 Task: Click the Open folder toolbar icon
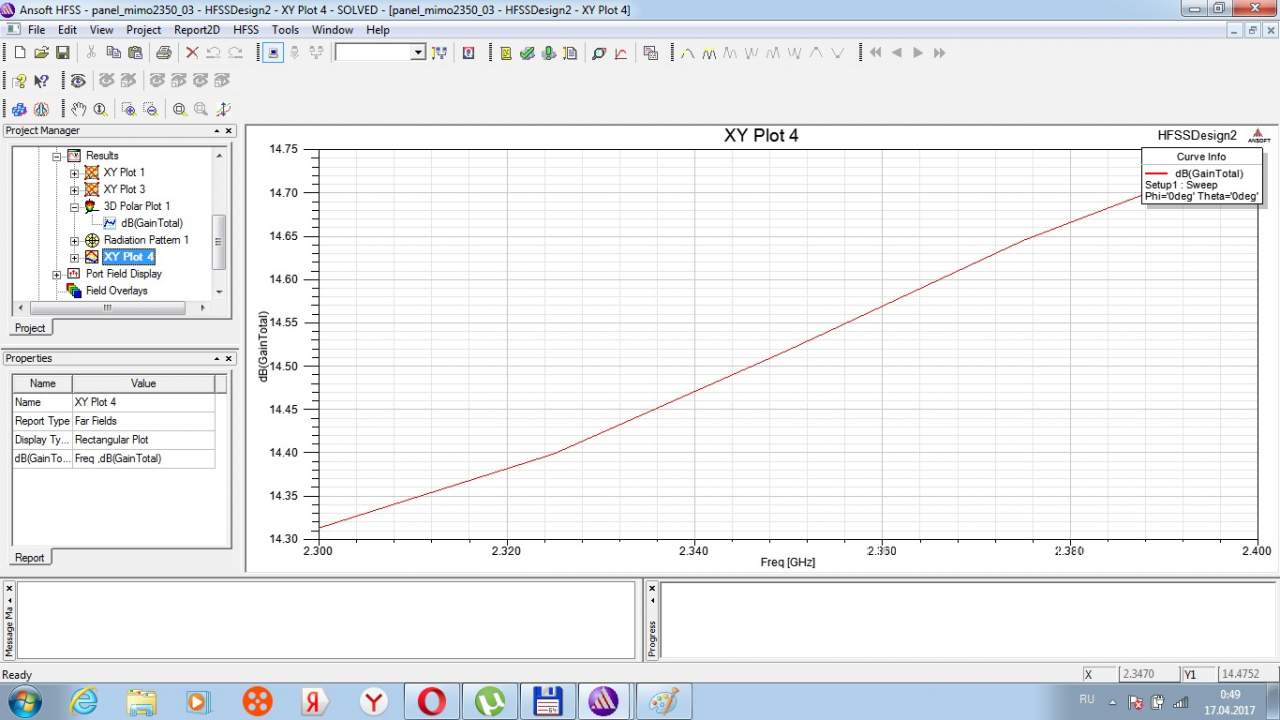point(41,53)
